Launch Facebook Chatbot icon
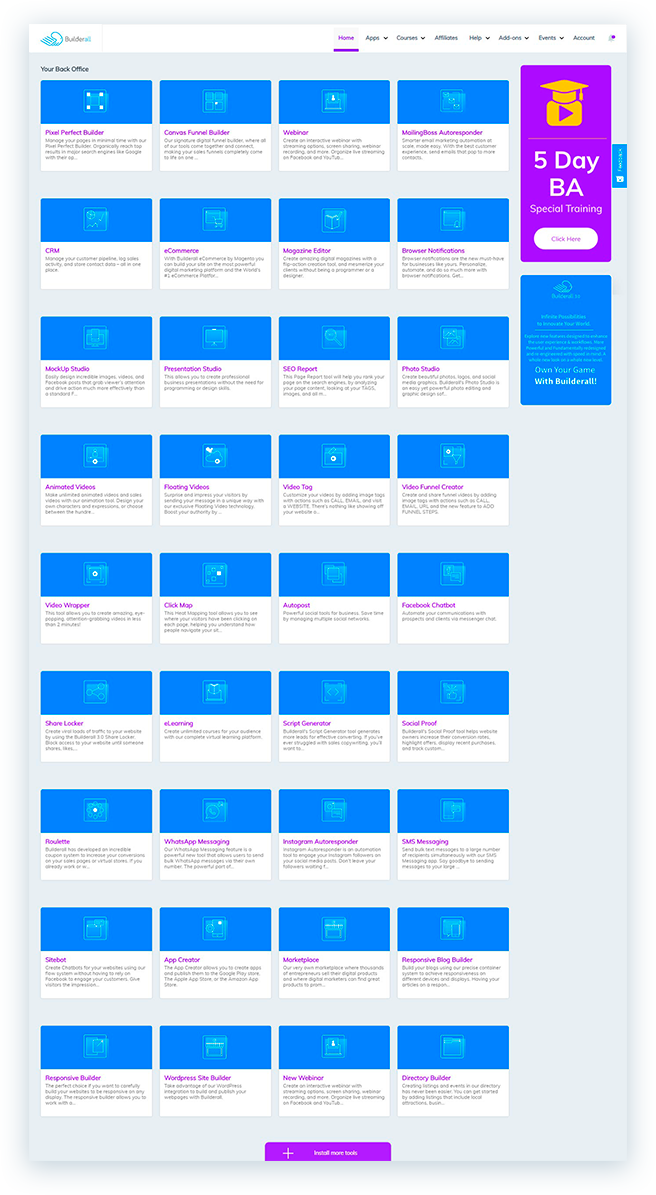The image size is (656, 1195). click(x=453, y=573)
